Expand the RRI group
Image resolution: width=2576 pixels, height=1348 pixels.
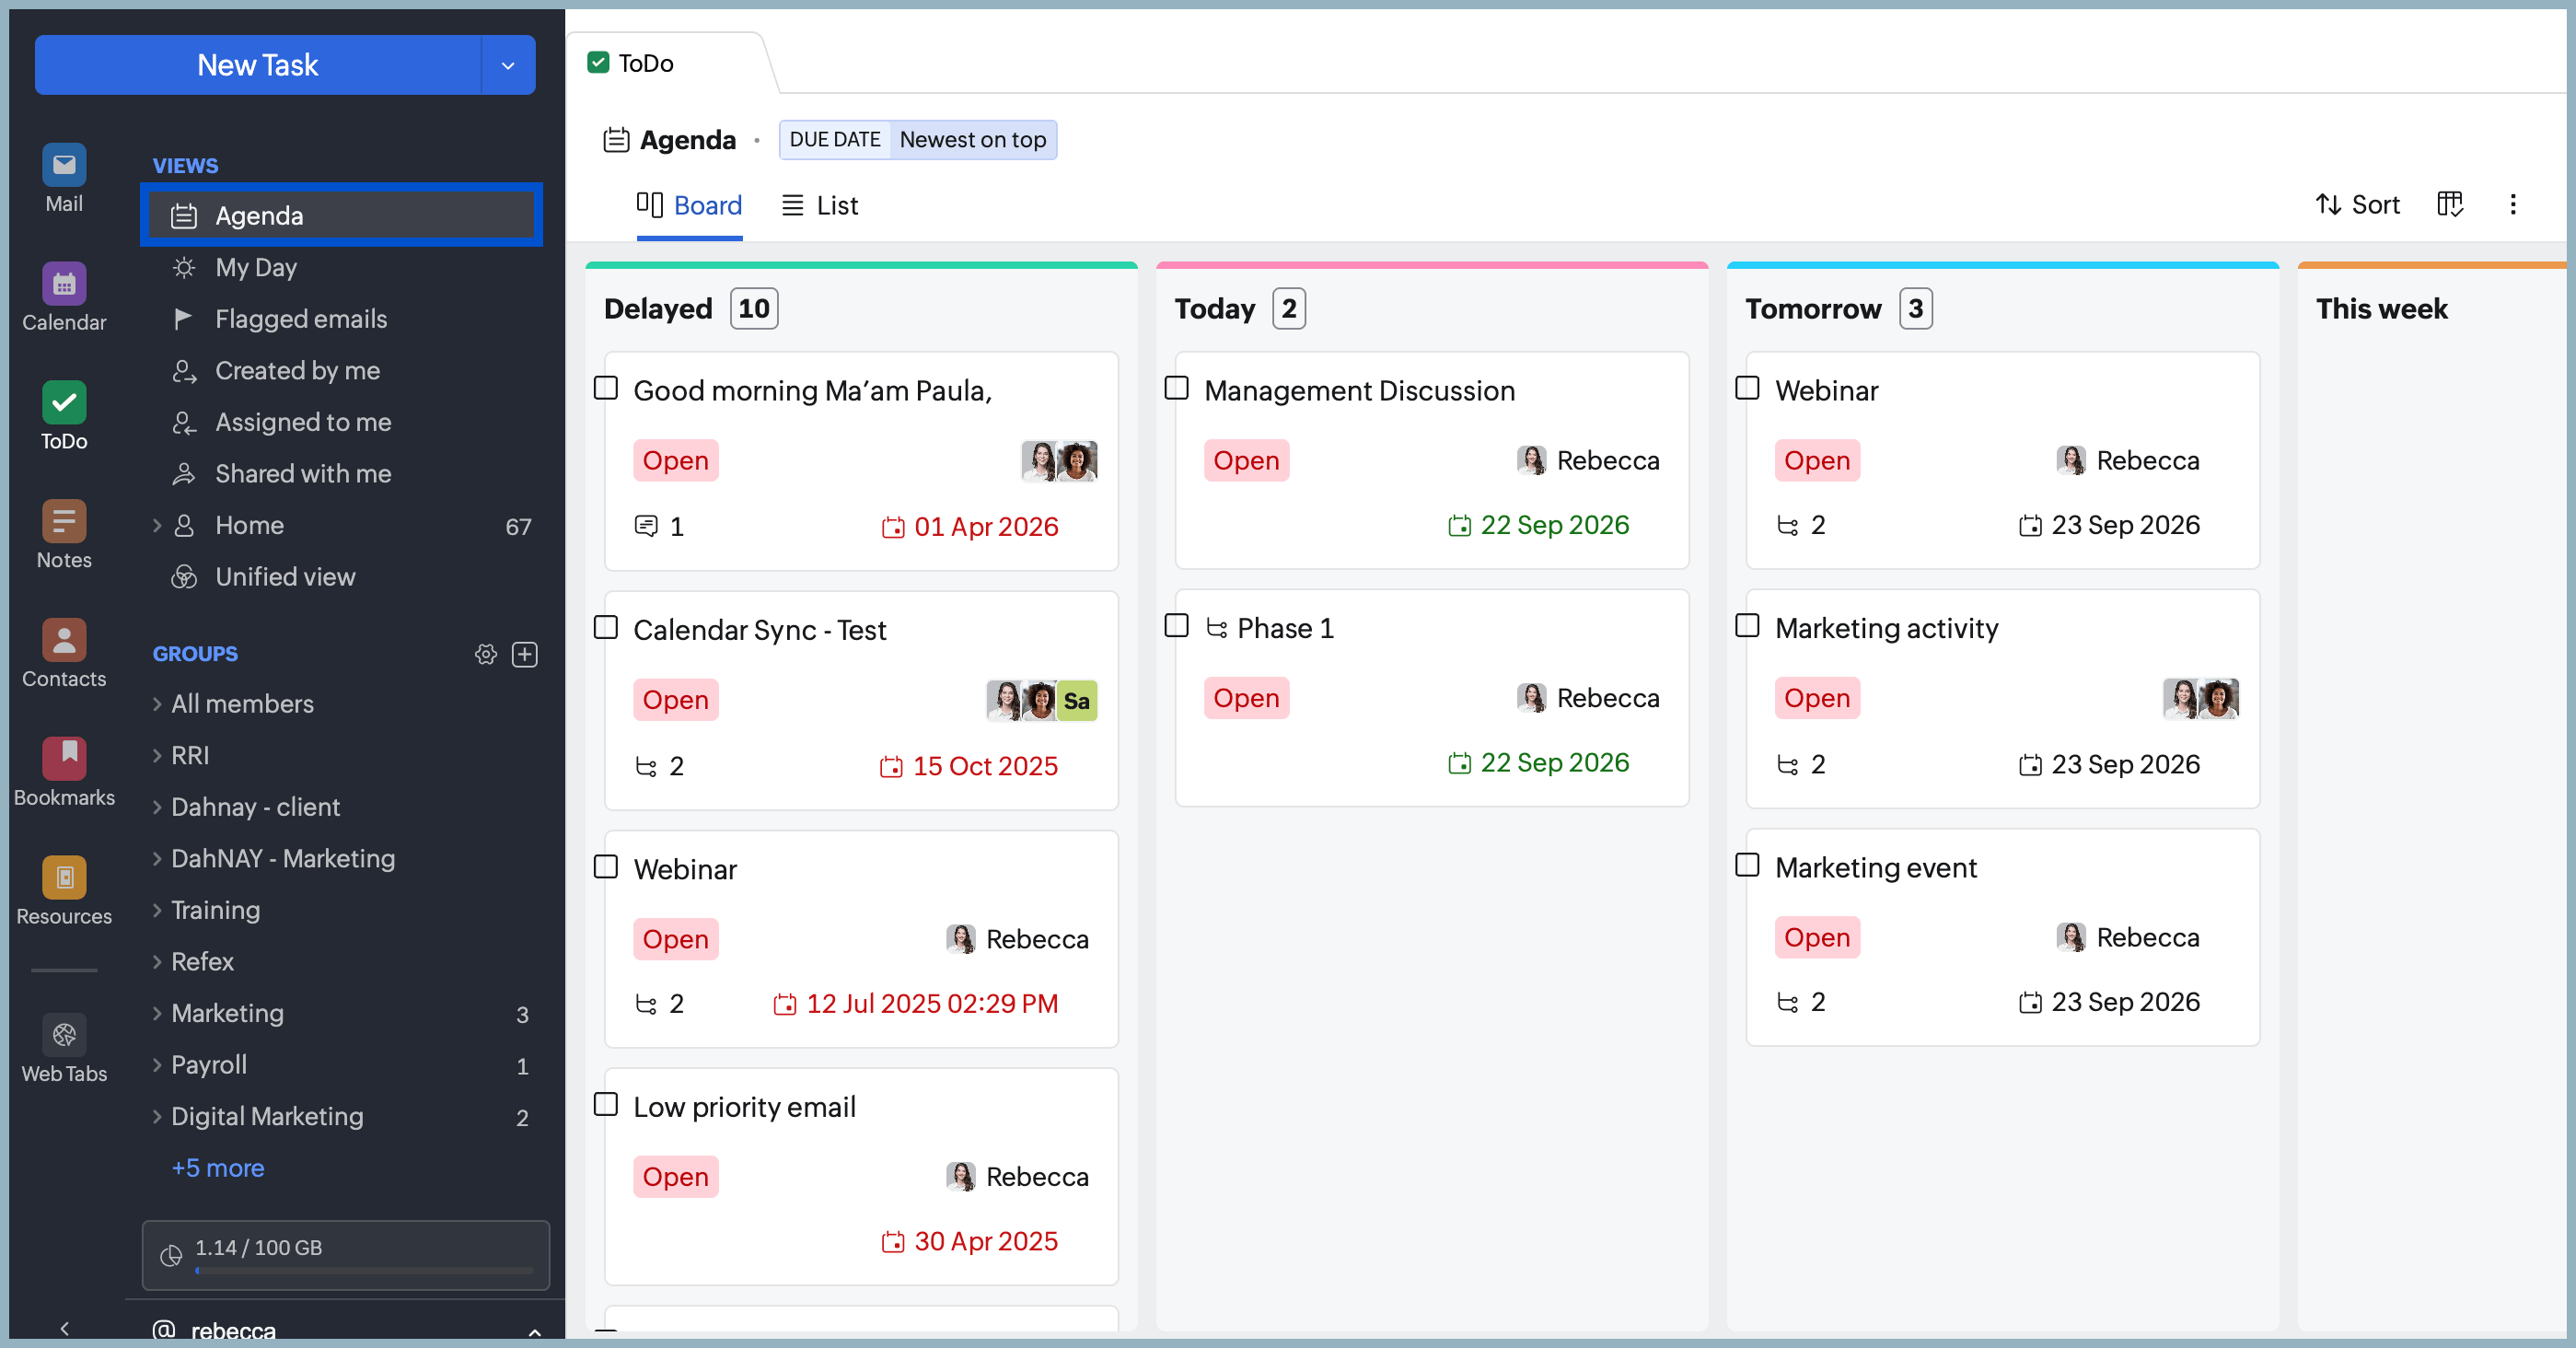tap(157, 755)
